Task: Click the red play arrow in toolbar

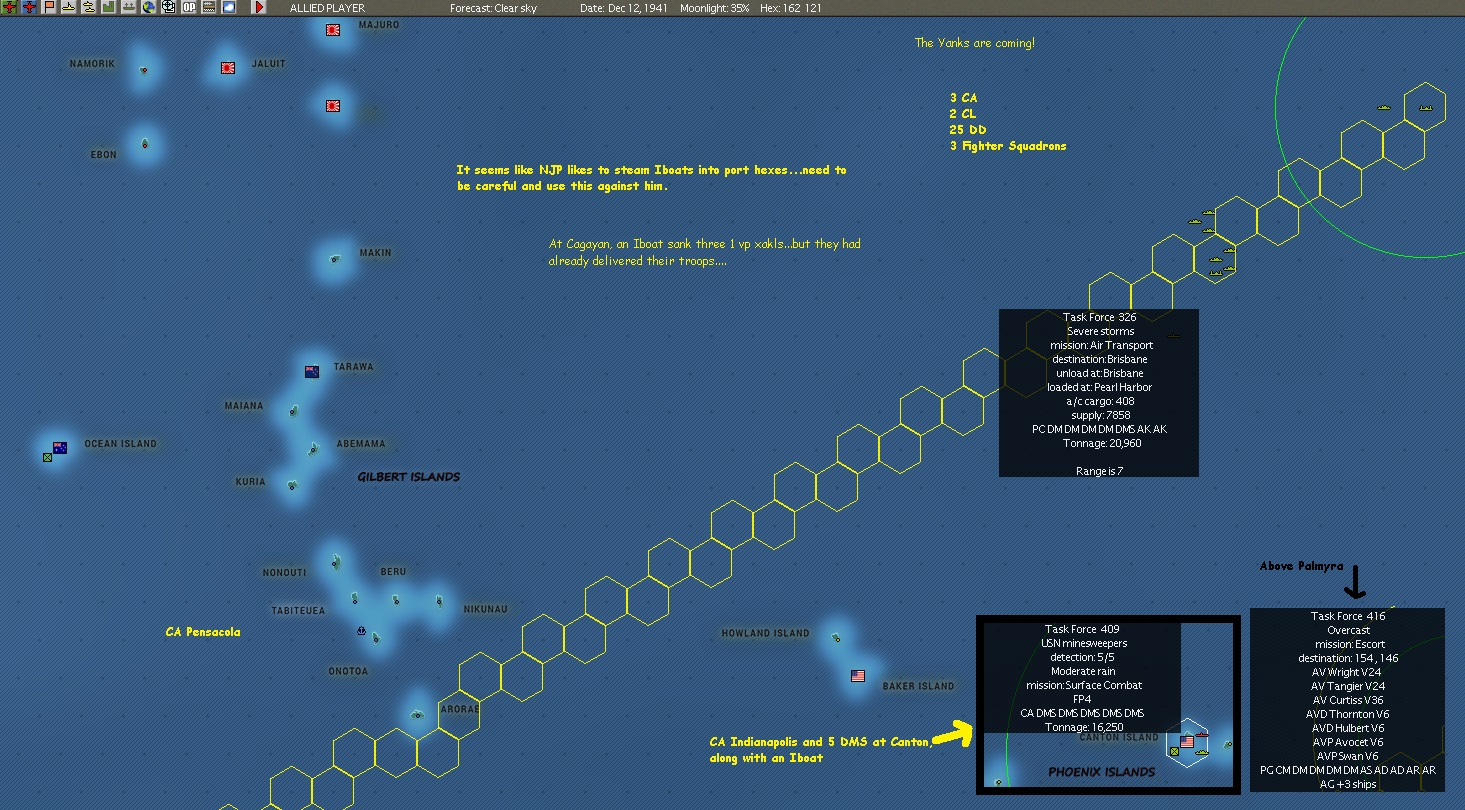Action: [x=259, y=7]
